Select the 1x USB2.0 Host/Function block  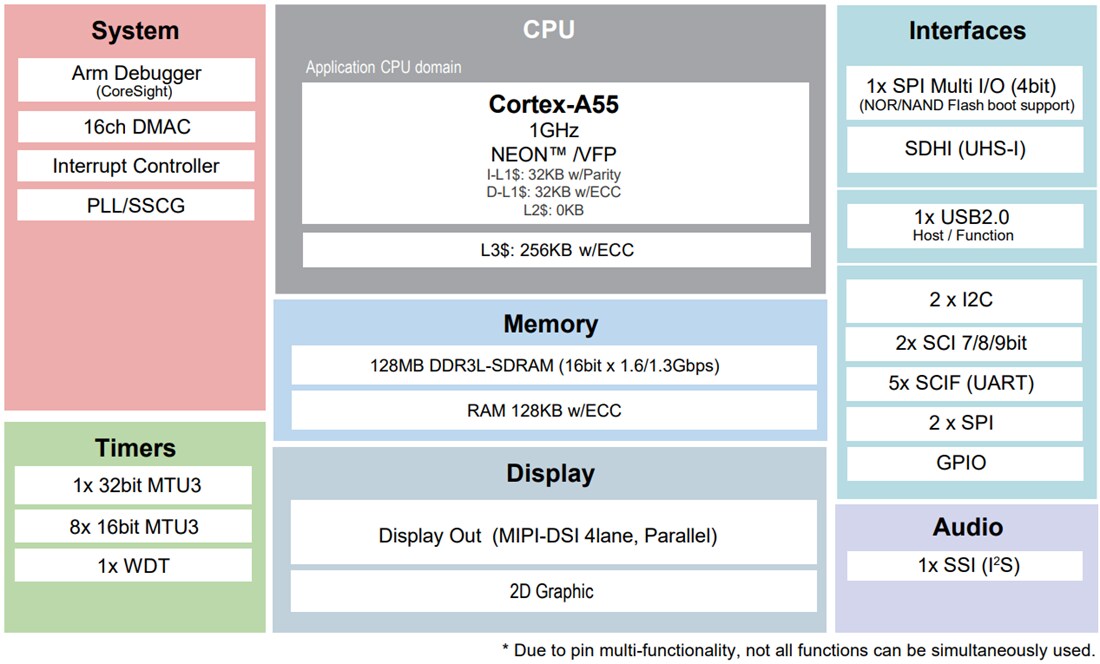point(965,226)
